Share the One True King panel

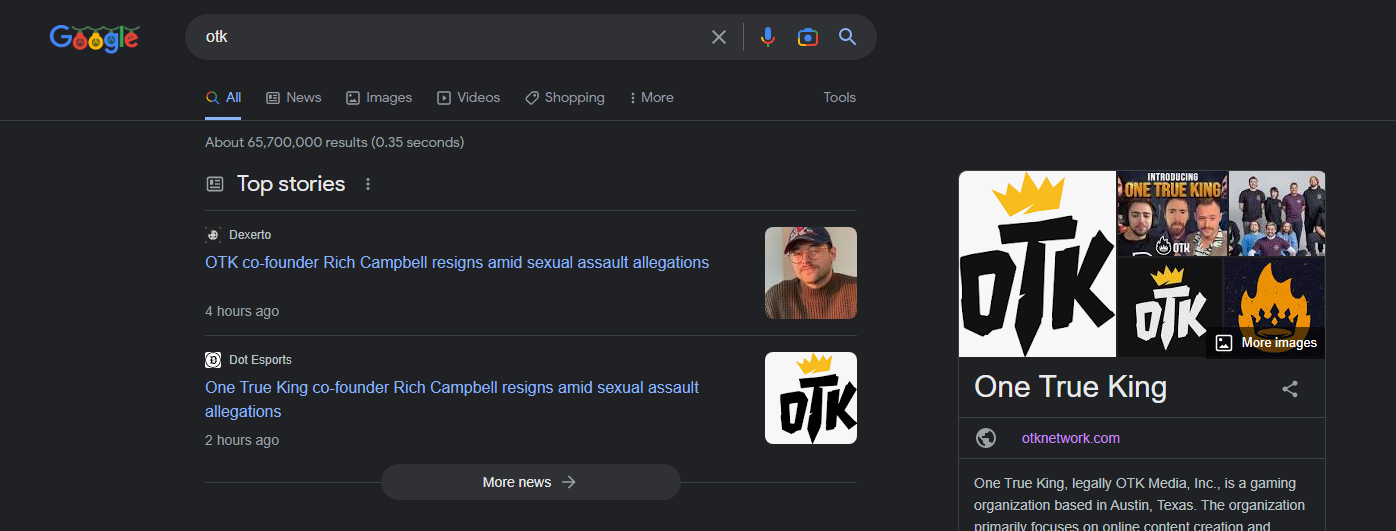click(x=1290, y=389)
